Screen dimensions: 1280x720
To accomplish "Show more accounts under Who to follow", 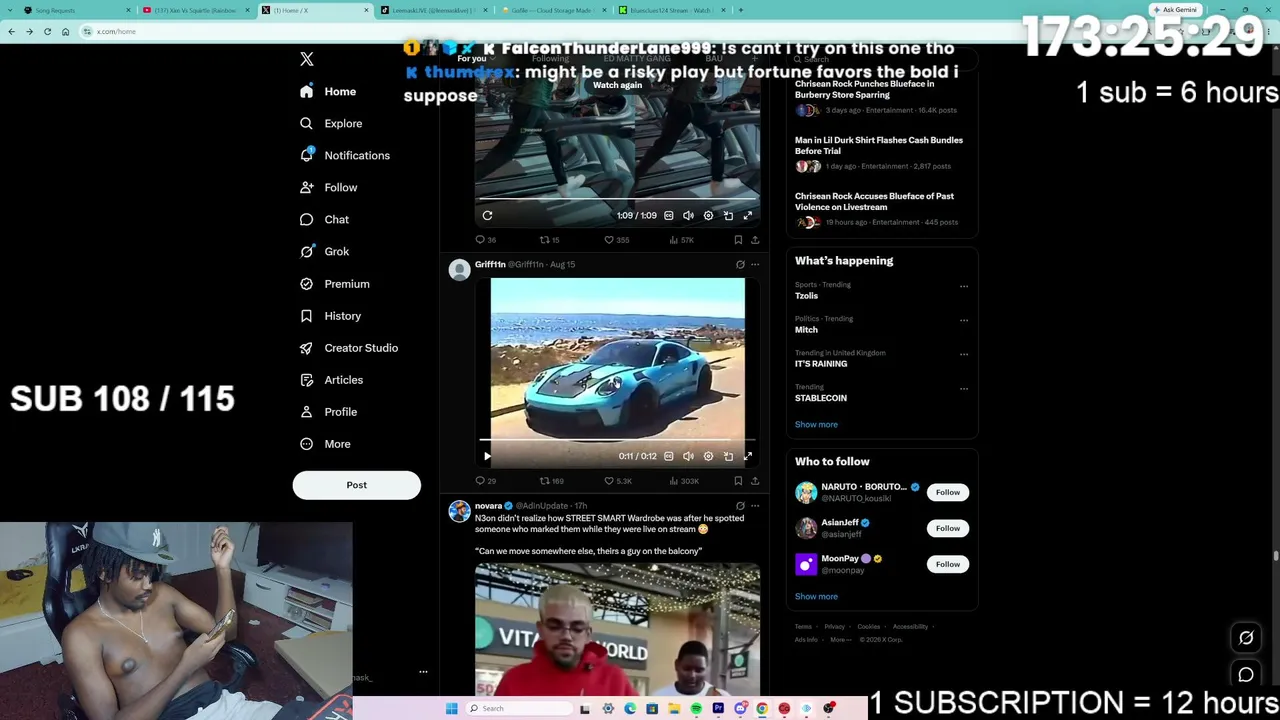I will [816, 596].
